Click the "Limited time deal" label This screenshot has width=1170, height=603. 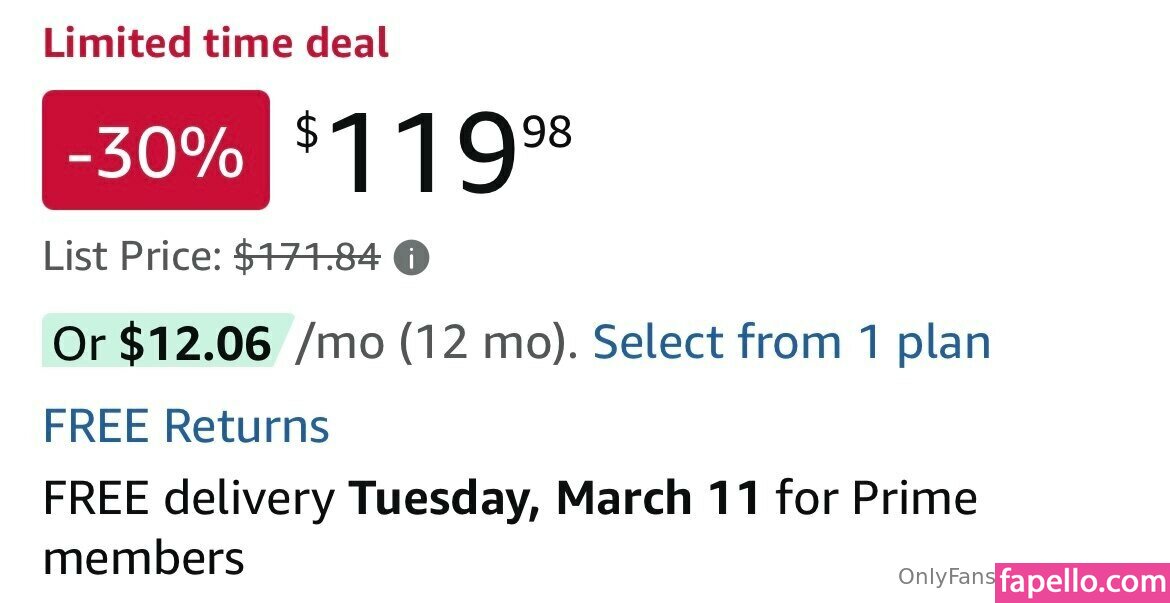click(216, 44)
